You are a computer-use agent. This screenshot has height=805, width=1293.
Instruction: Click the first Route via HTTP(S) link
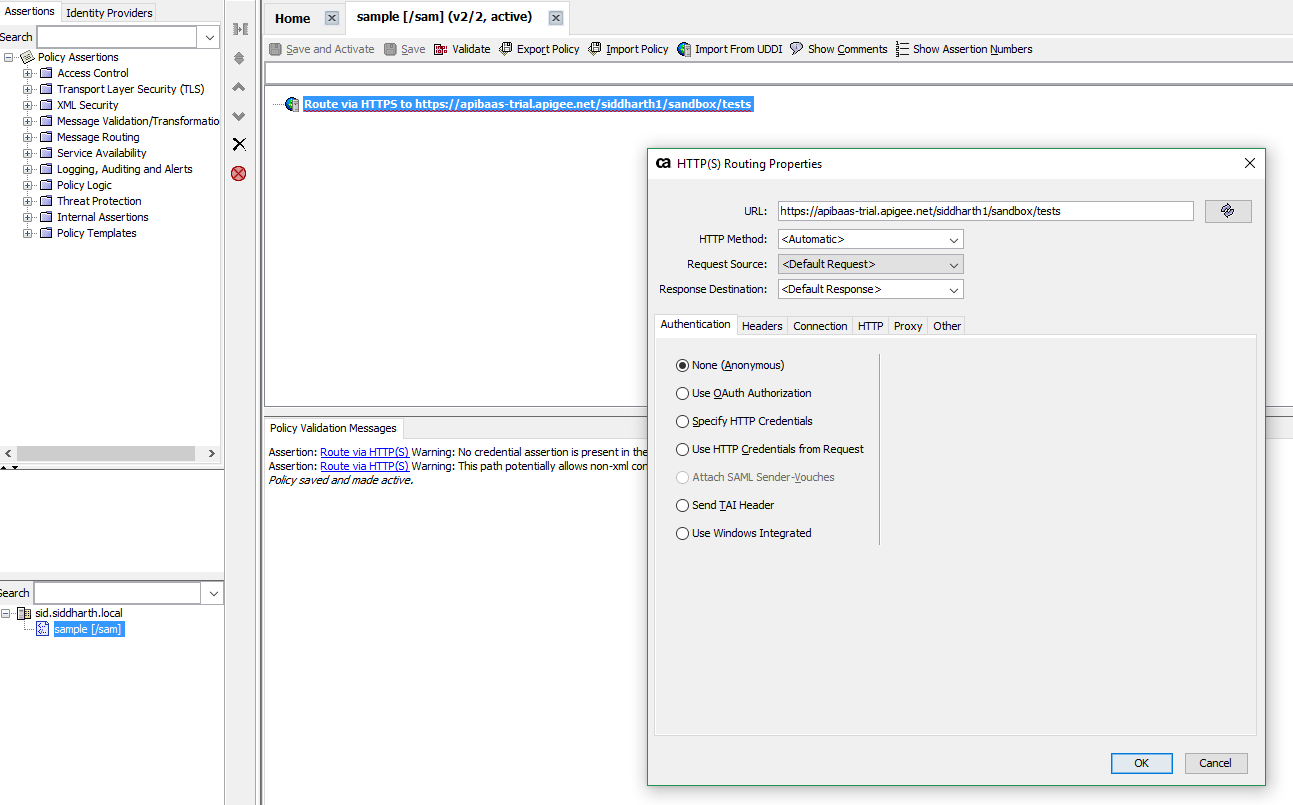(364, 452)
